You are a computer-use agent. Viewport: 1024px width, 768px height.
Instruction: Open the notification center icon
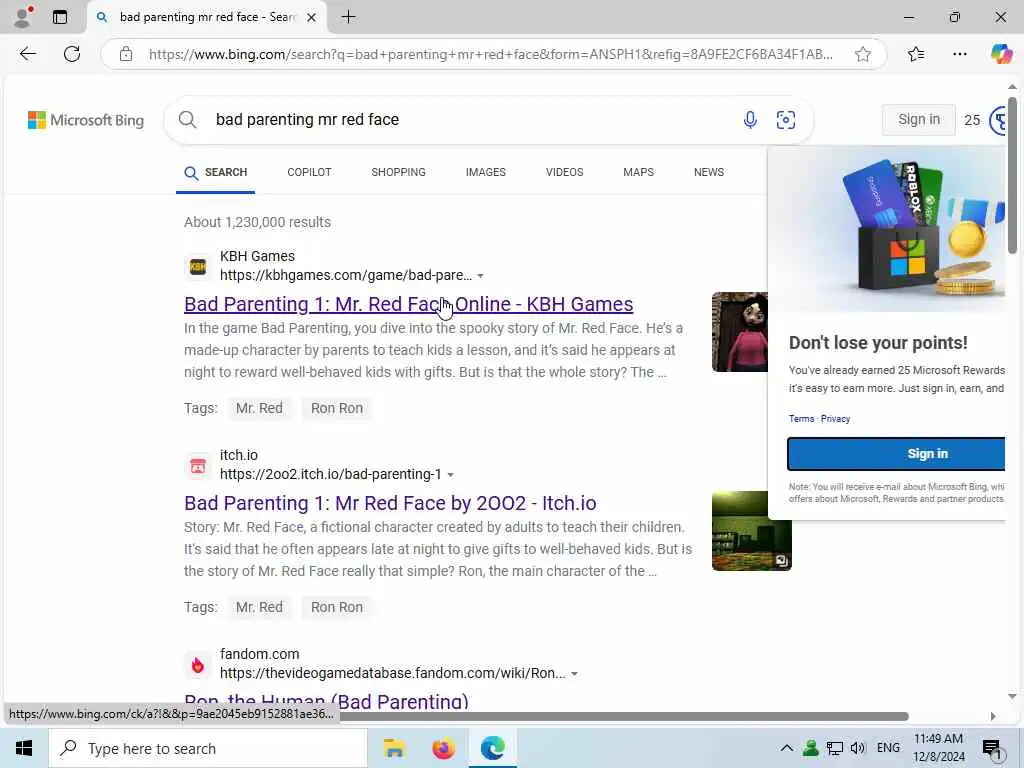991,749
